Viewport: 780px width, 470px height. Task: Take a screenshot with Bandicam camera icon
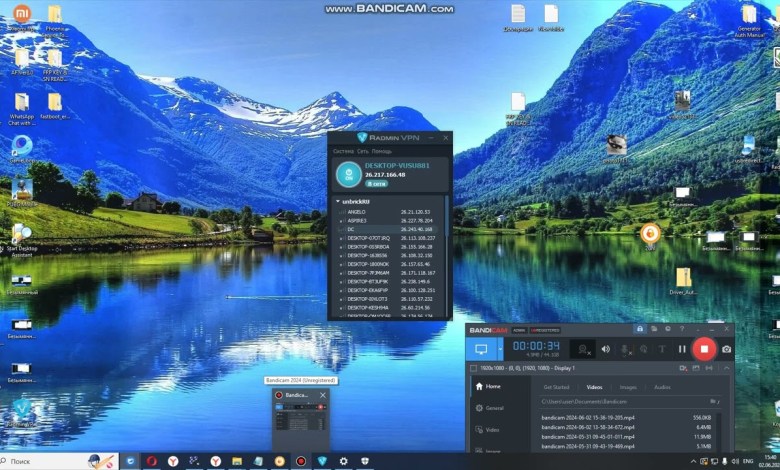click(x=726, y=350)
